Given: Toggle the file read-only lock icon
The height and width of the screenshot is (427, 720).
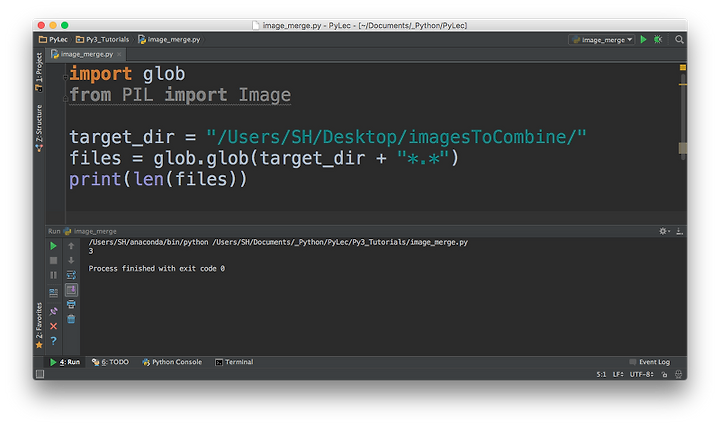Looking at the screenshot, I should tap(664, 375).
